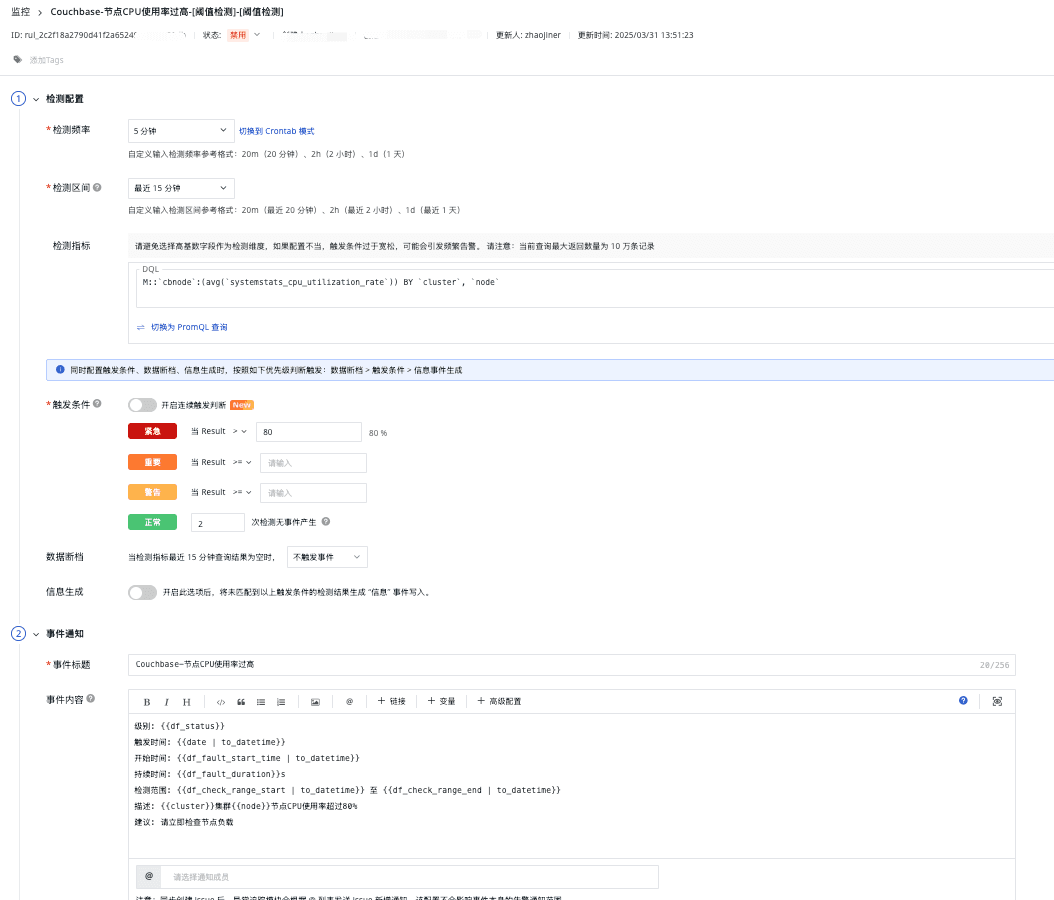Open operator dropdown for 重要 condition
1054x900 pixels.
point(242,462)
